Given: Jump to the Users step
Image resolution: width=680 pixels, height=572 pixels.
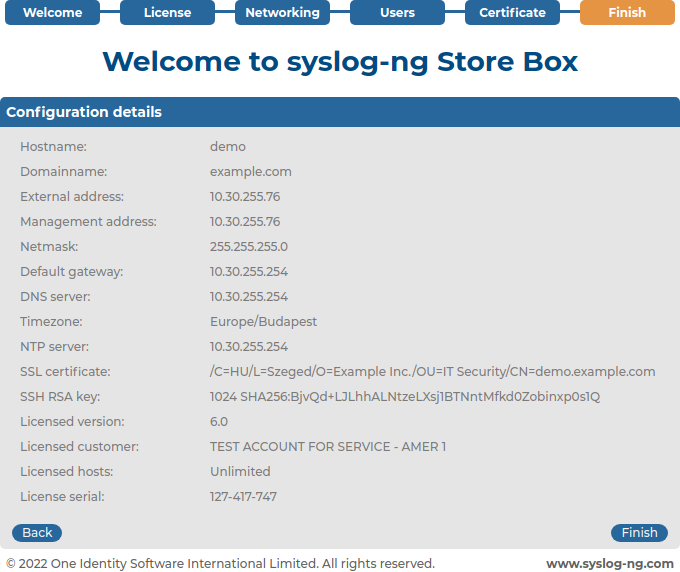Looking at the screenshot, I should [x=397, y=13].
